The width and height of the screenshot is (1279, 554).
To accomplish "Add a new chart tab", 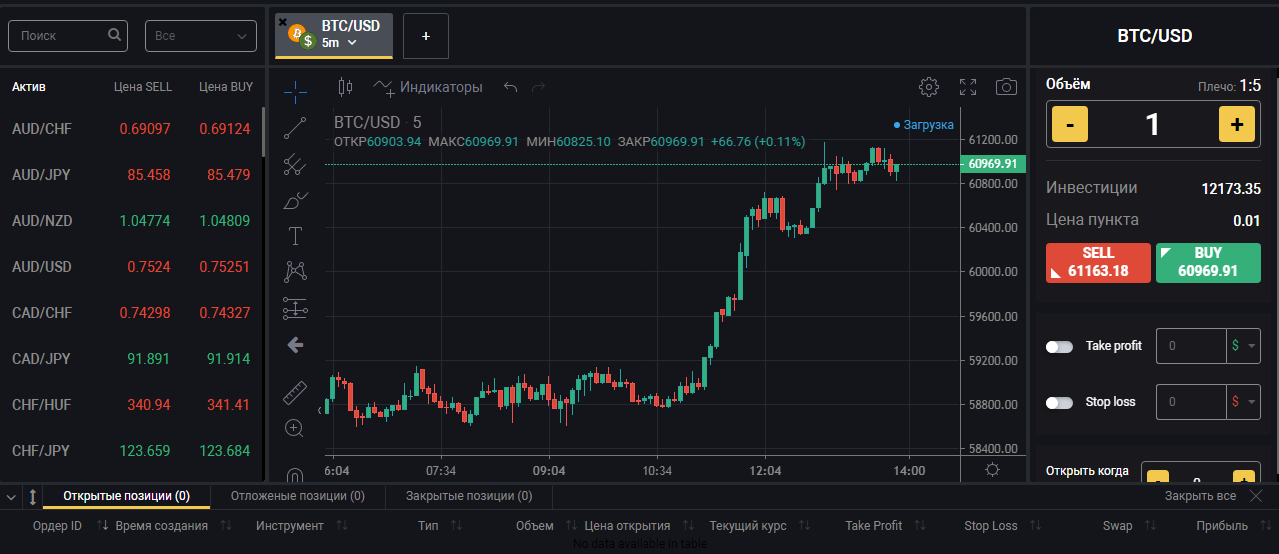I will pyautogui.click(x=426, y=36).
